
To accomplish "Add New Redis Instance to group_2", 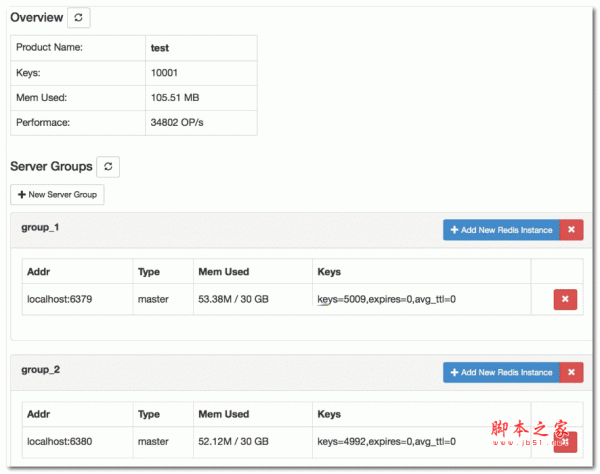I will (501, 373).
